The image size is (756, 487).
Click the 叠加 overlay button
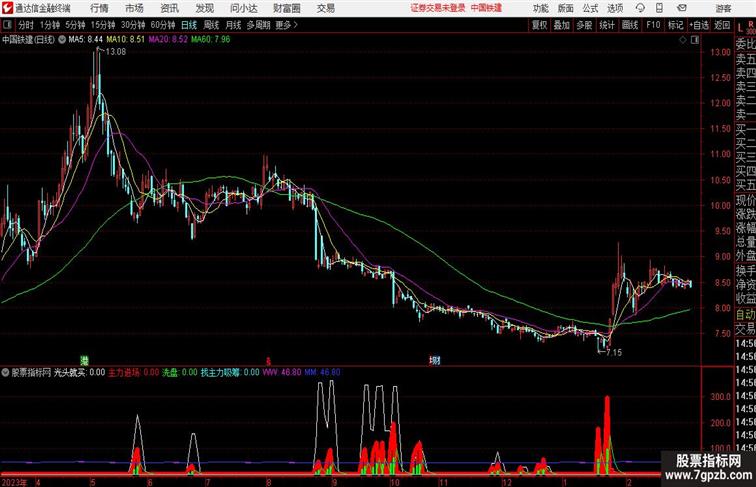pyautogui.click(x=562, y=25)
